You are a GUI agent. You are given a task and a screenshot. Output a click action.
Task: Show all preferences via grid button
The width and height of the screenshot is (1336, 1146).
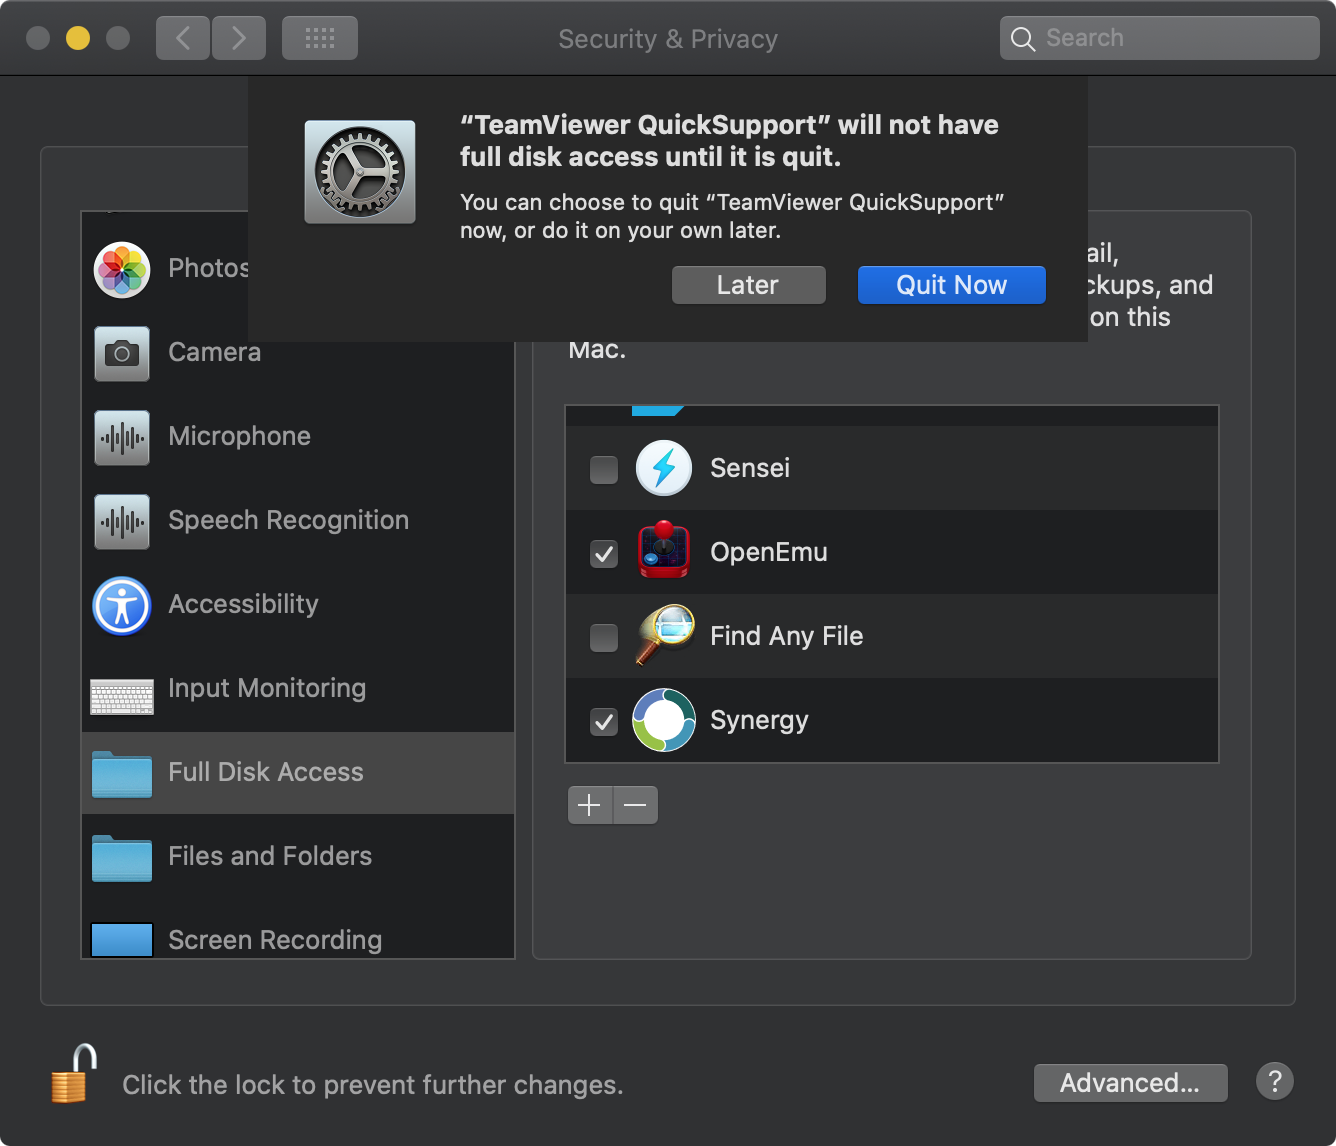click(320, 38)
